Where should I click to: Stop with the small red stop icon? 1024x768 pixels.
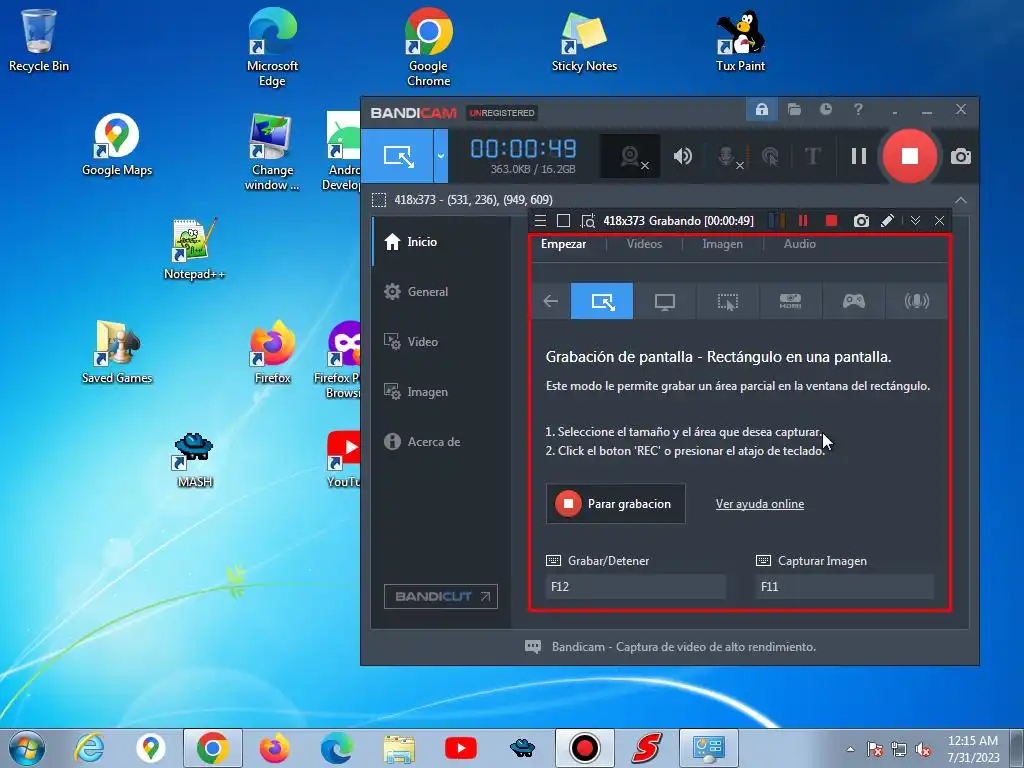pos(831,221)
